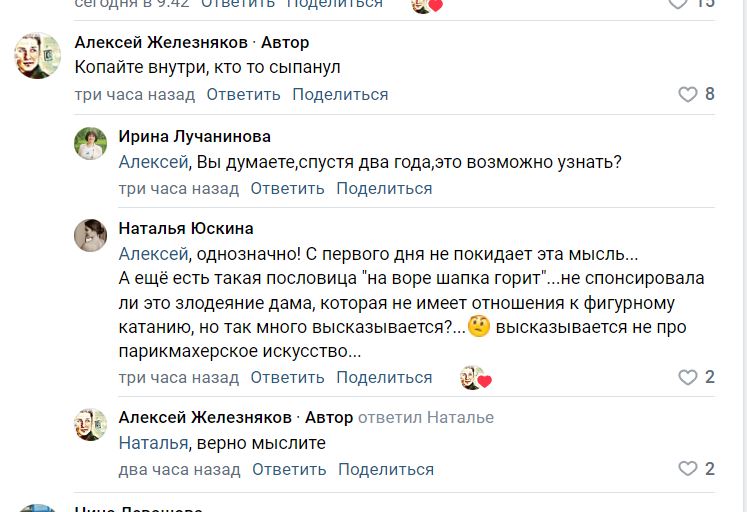This screenshot has height=512, width=747.
Task: Open Ирина Лучанинова's profile avatar
Action: (x=91, y=144)
